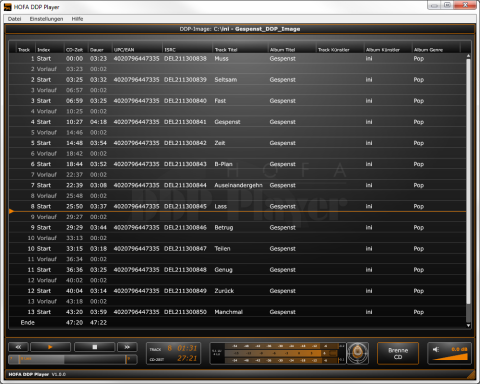Click the play button in transport controls
The image size is (480, 384).
pyautogui.click(x=50, y=347)
